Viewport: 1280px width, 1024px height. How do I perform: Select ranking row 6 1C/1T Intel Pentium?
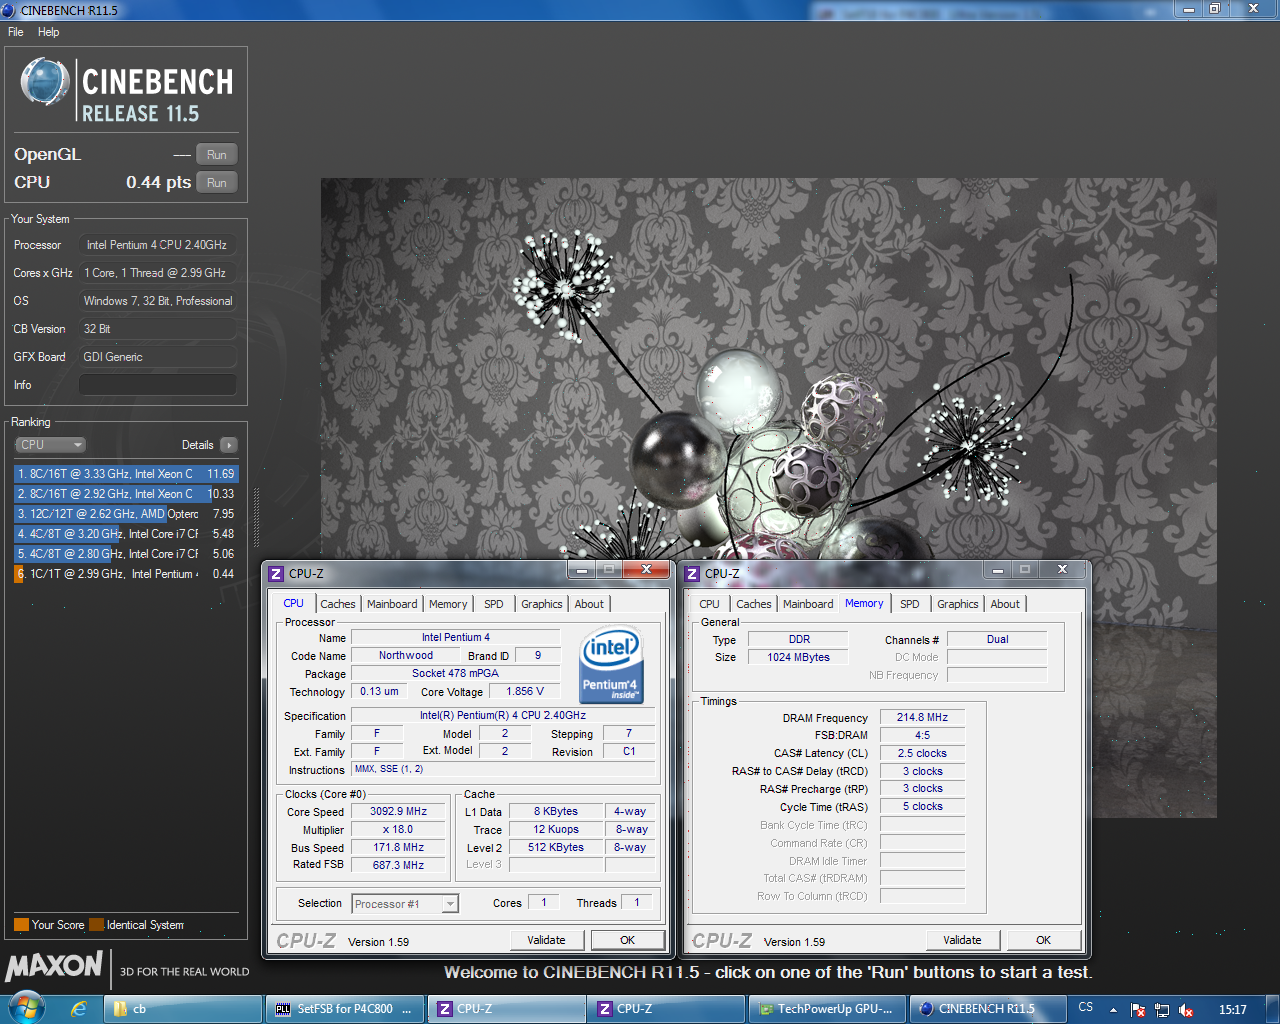point(126,574)
